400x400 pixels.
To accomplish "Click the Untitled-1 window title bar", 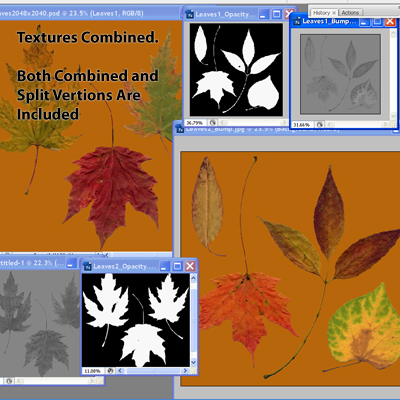I will tap(32, 263).
